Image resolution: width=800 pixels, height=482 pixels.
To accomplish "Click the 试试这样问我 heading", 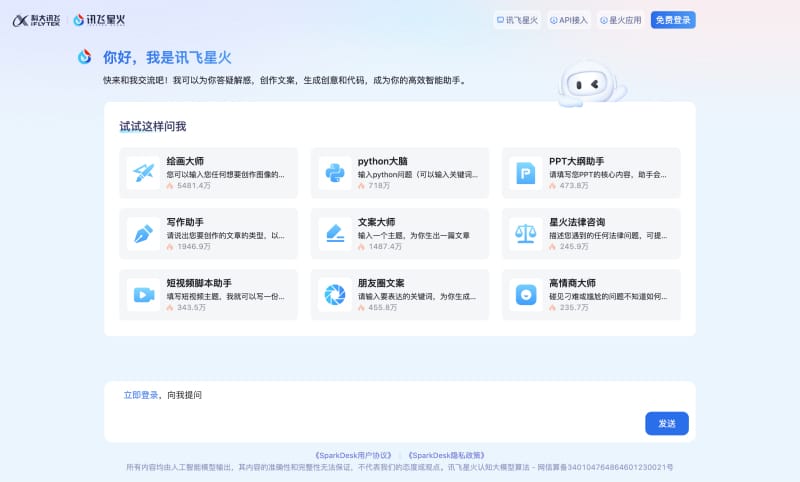I will pos(153,126).
